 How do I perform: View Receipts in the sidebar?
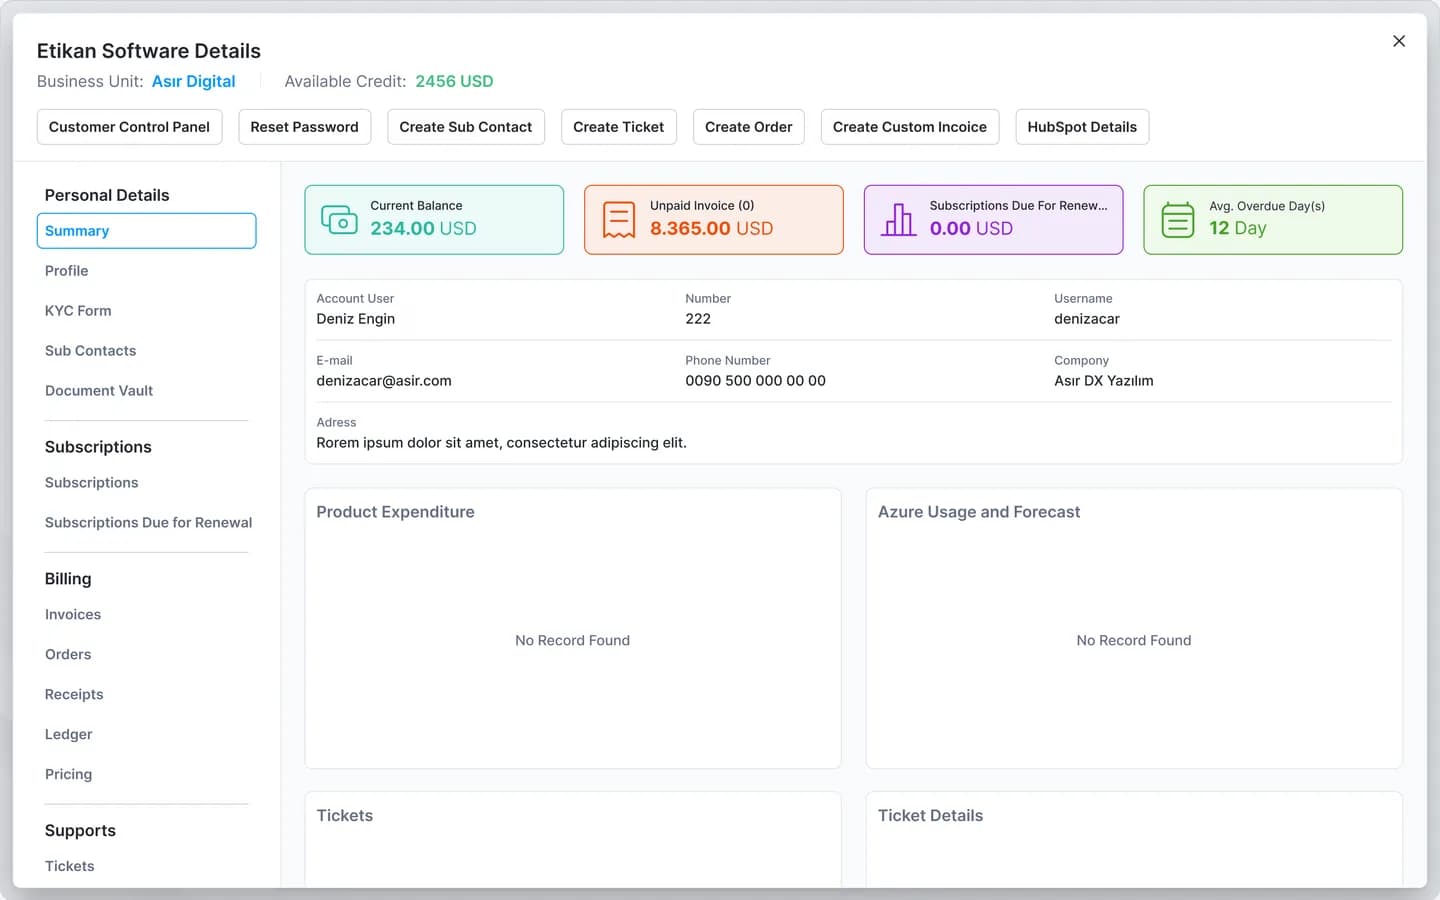coord(74,695)
